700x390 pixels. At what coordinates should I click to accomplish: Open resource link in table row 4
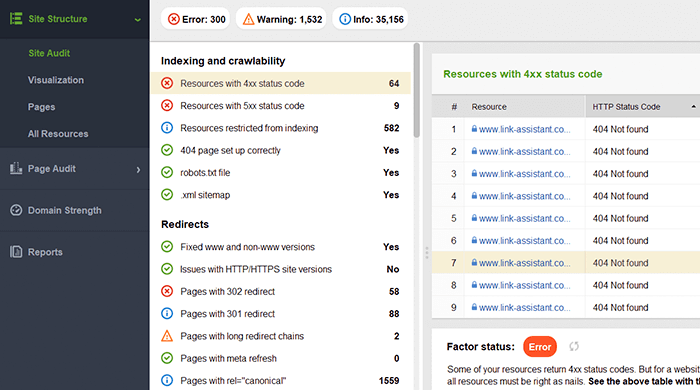coord(525,196)
